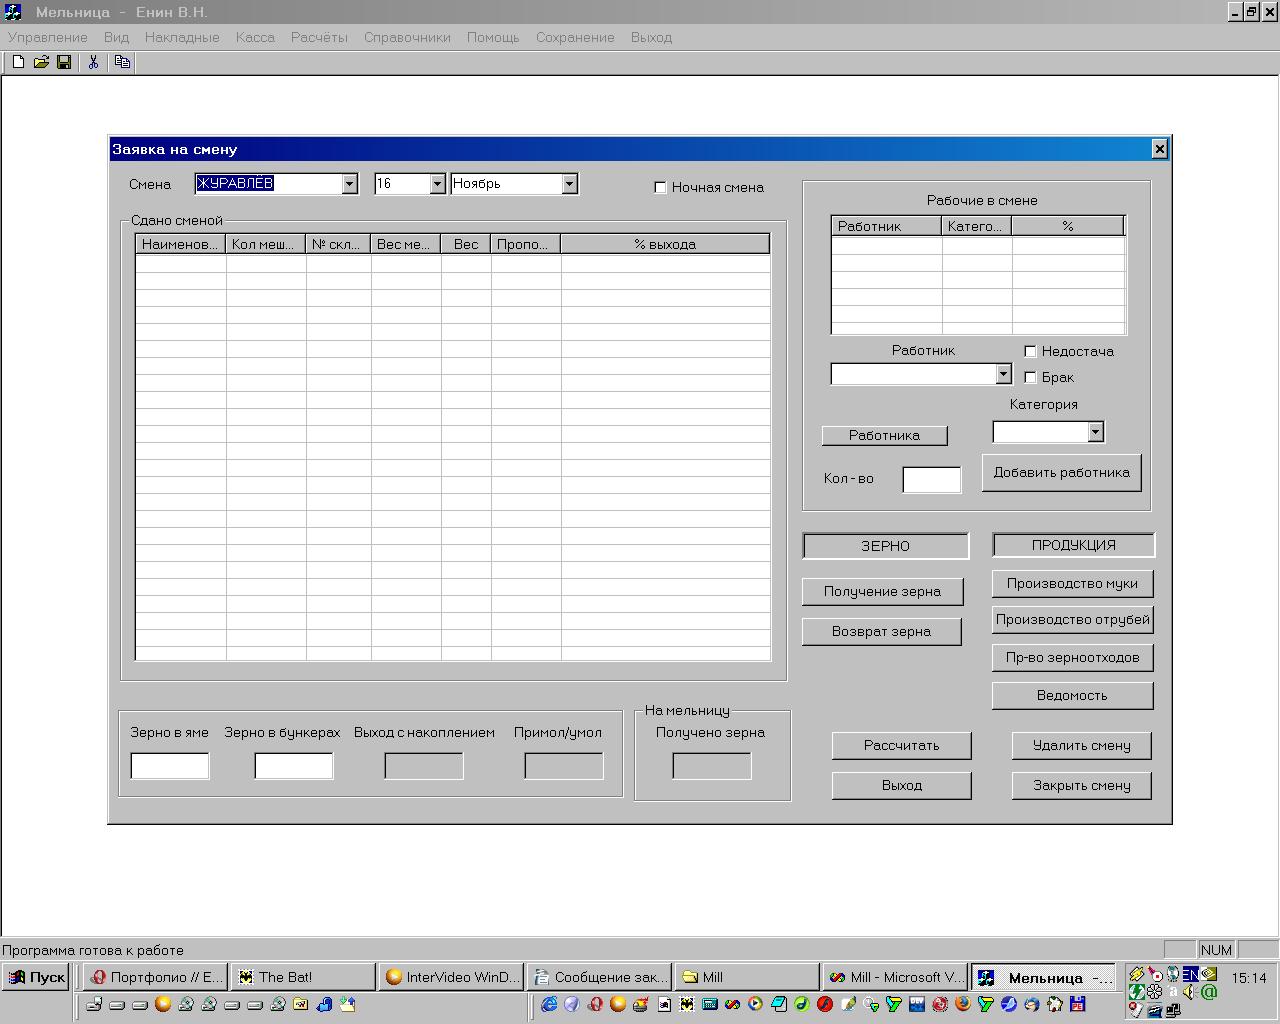Image resolution: width=1280 pixels, height=1024 pixels.
Task: Click the Пуск start button
Action: pos(36,977)
